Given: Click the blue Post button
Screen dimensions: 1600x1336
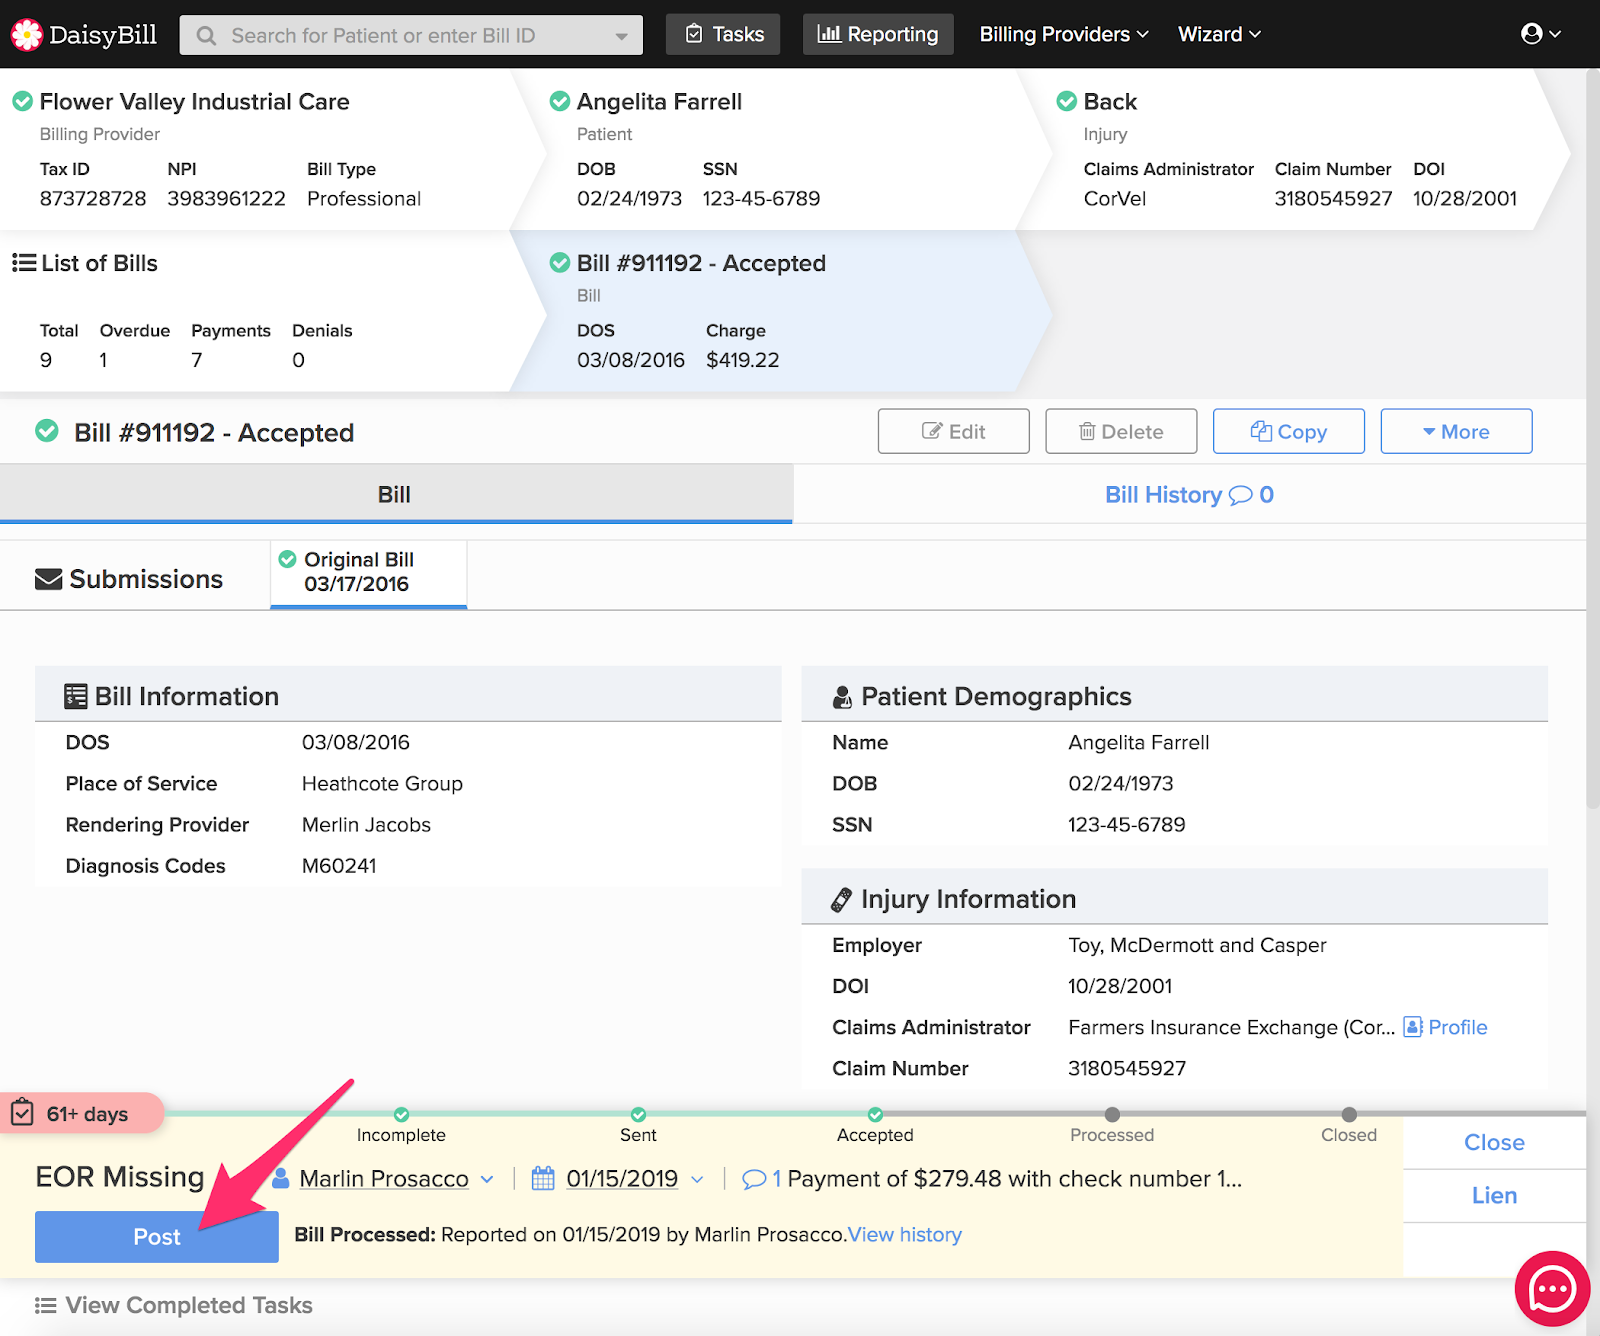Looking at the screenshot, I should 157,1236.
